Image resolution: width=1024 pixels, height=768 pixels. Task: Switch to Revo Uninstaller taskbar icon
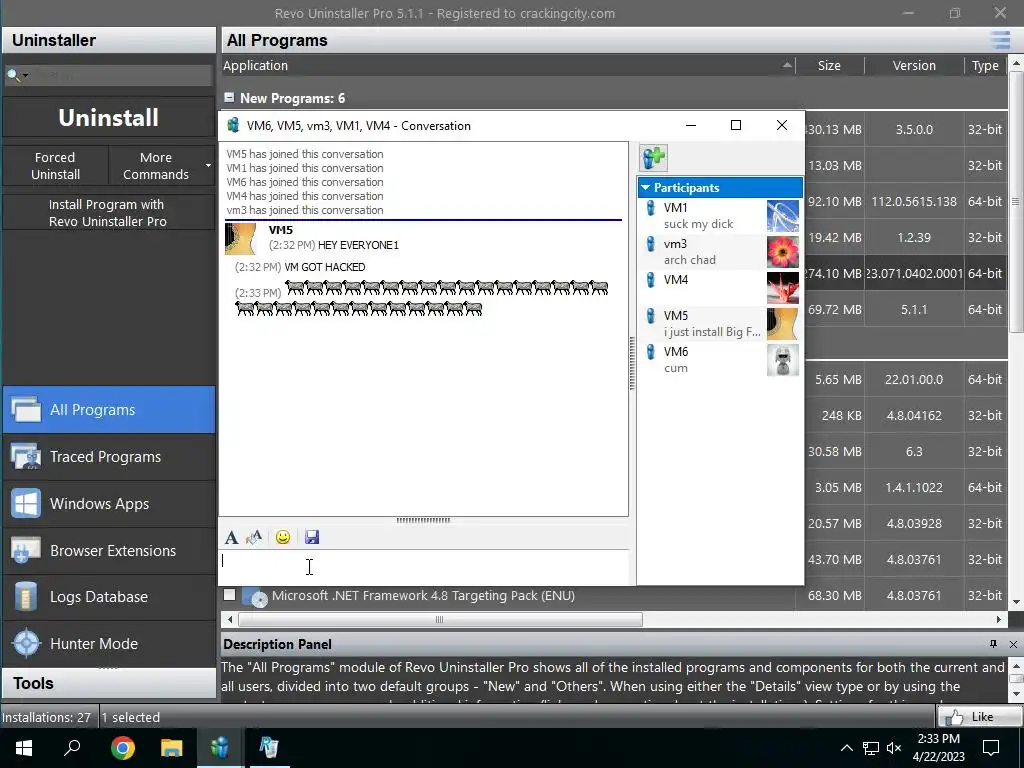tap(268, 748)
